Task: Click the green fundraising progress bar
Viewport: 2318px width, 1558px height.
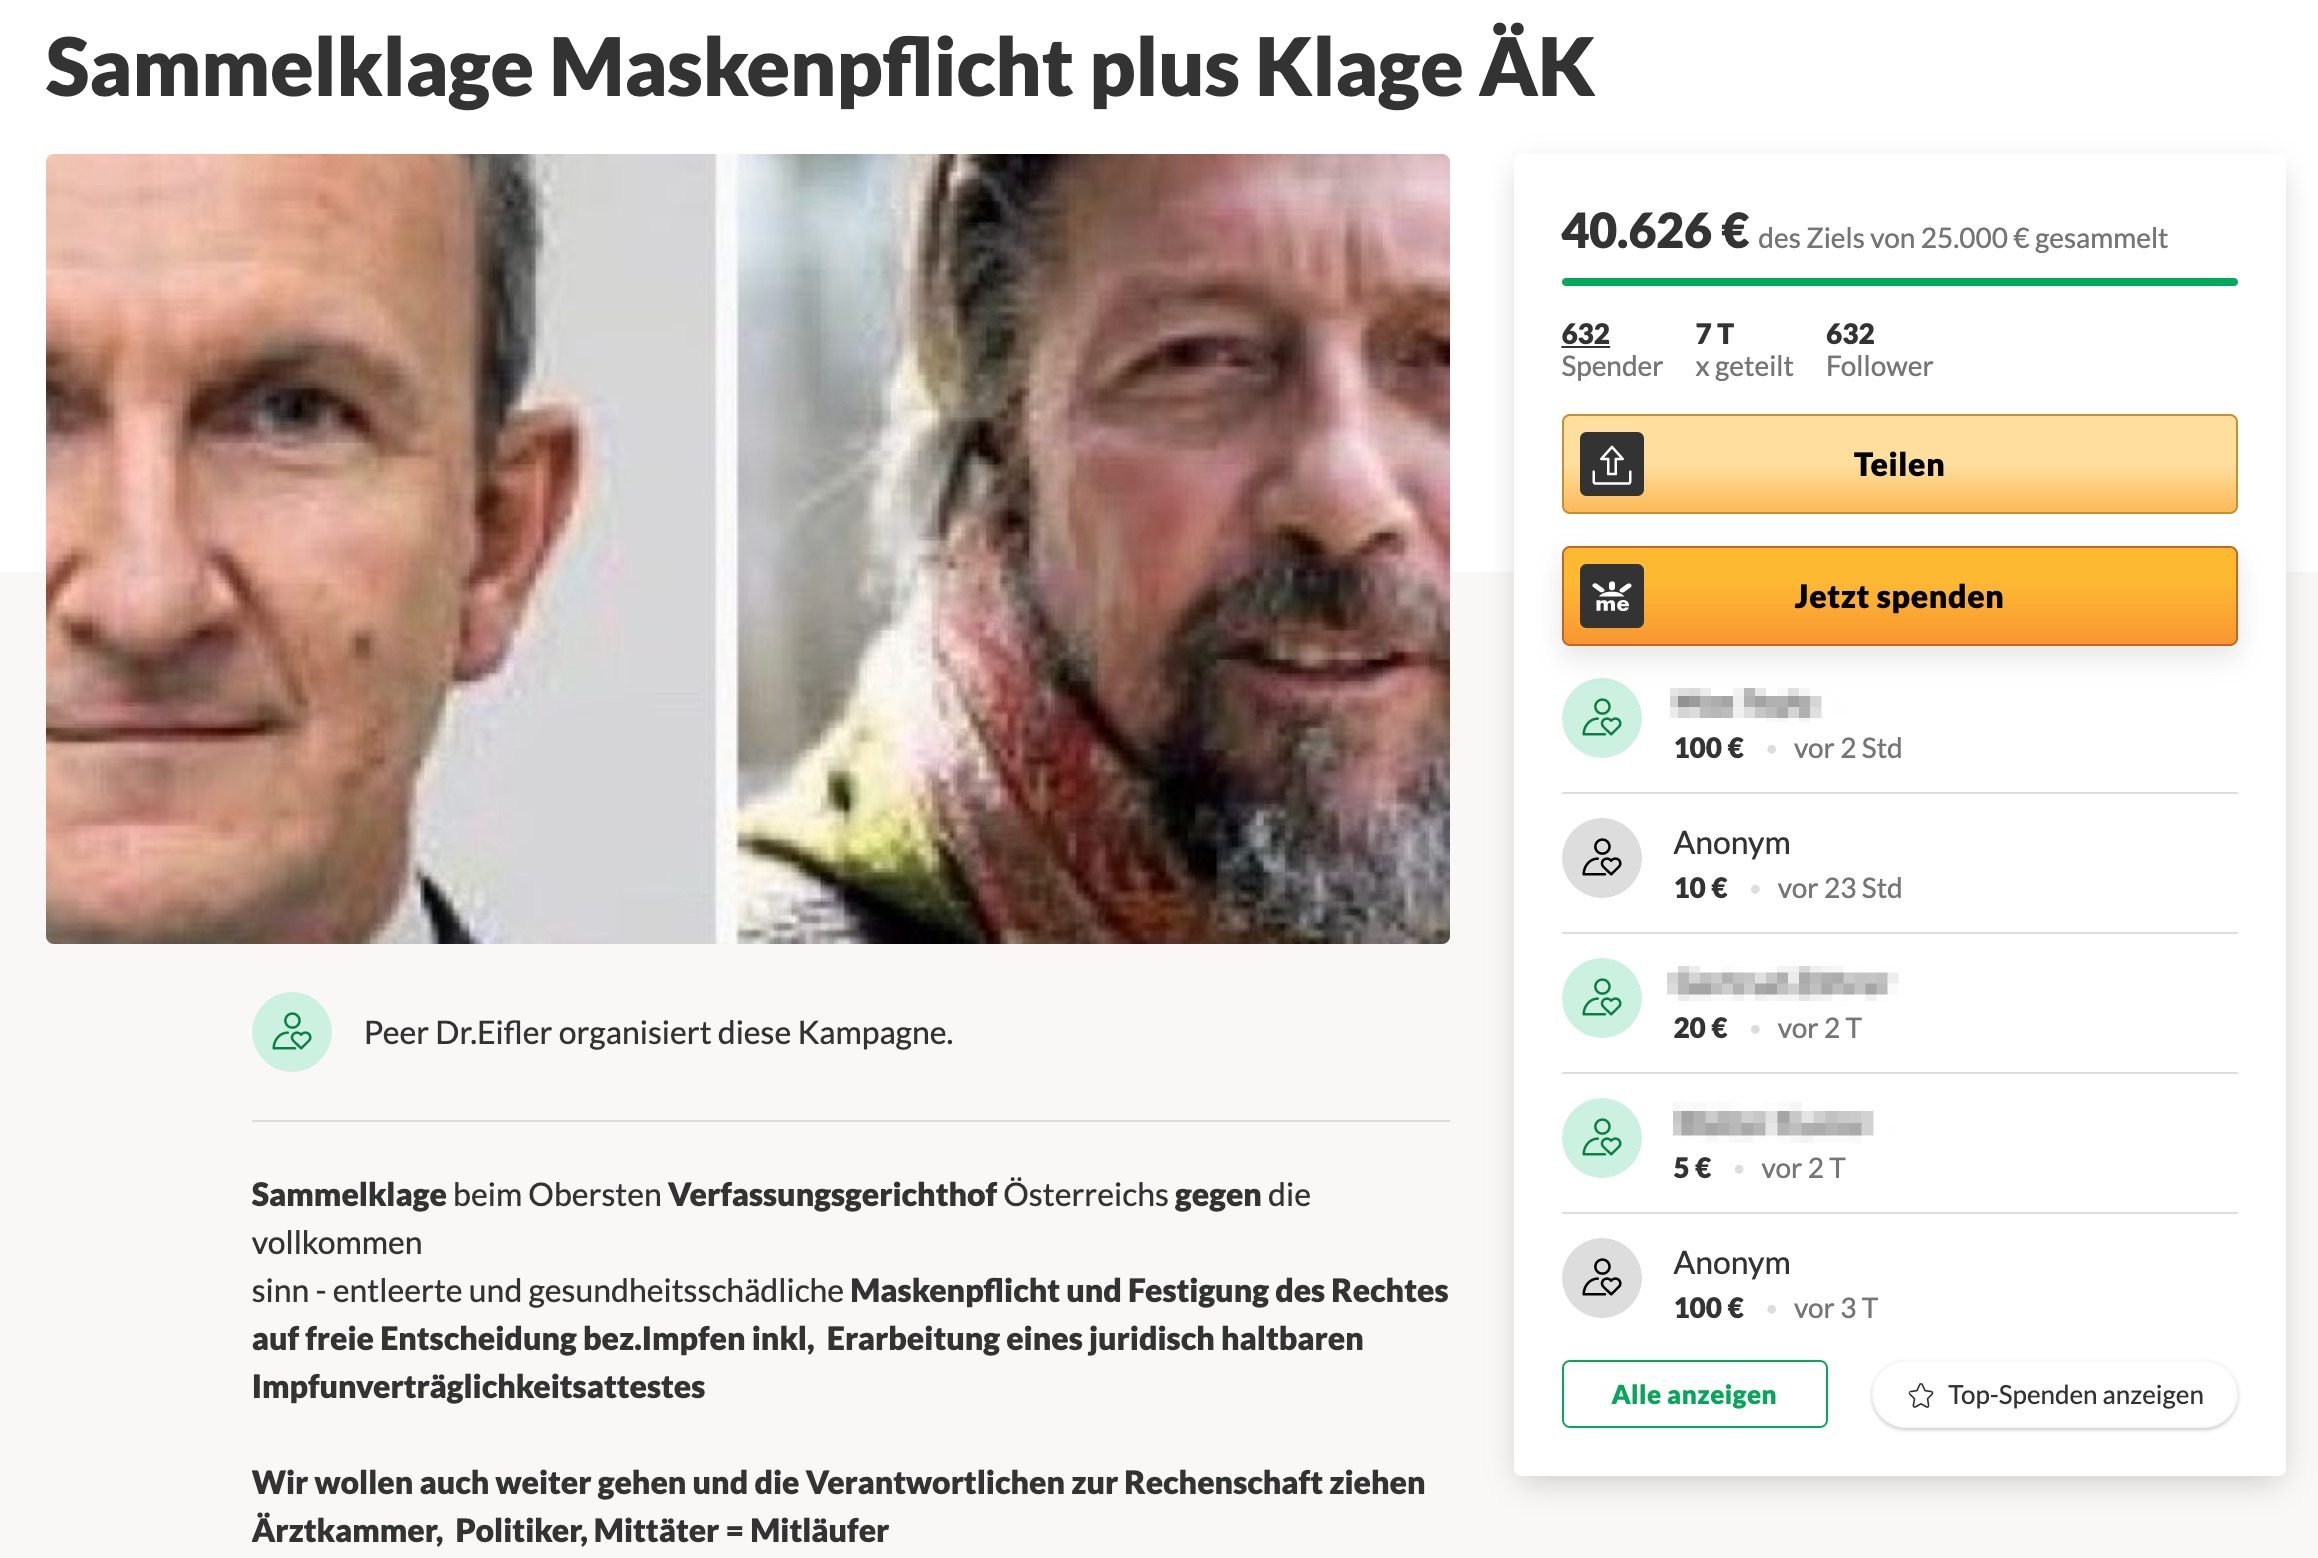Action: [x=1899, y=282]
